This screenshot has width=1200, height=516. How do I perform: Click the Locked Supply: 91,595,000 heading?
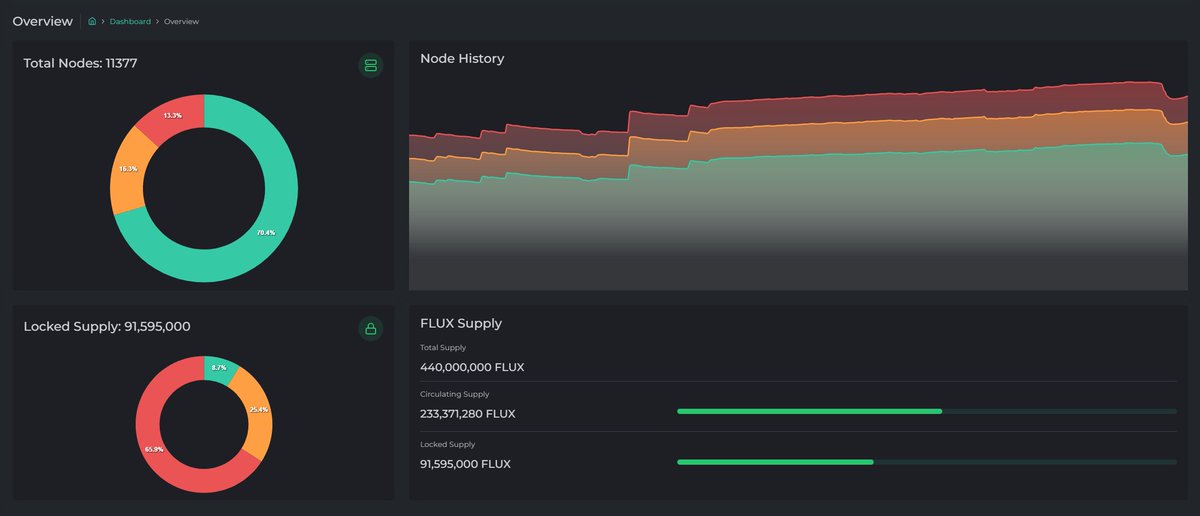coord(107,326)
